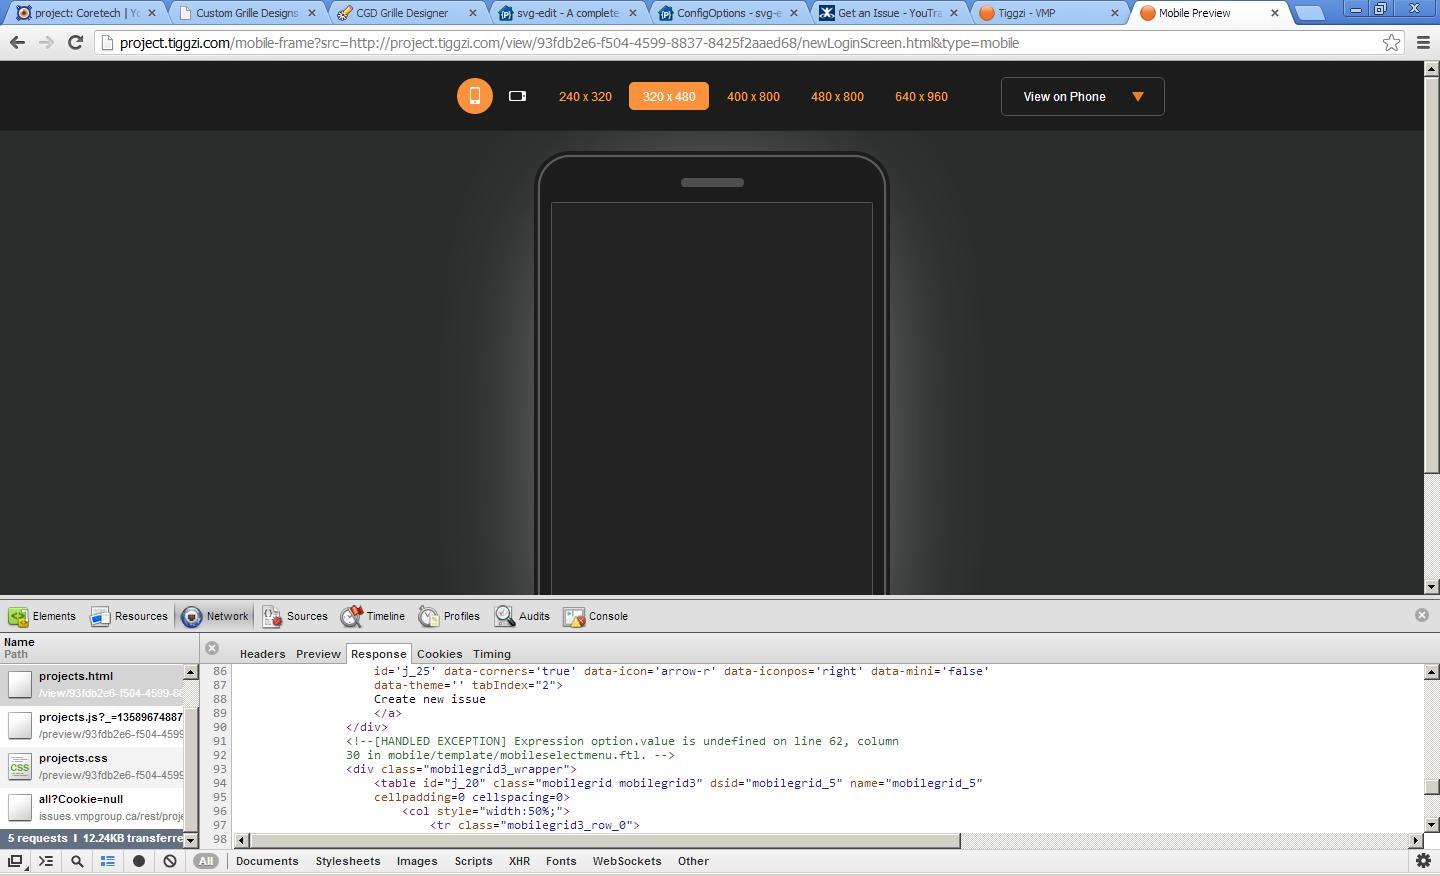Select the 640 x 960 resolution

tap(921, 96)
